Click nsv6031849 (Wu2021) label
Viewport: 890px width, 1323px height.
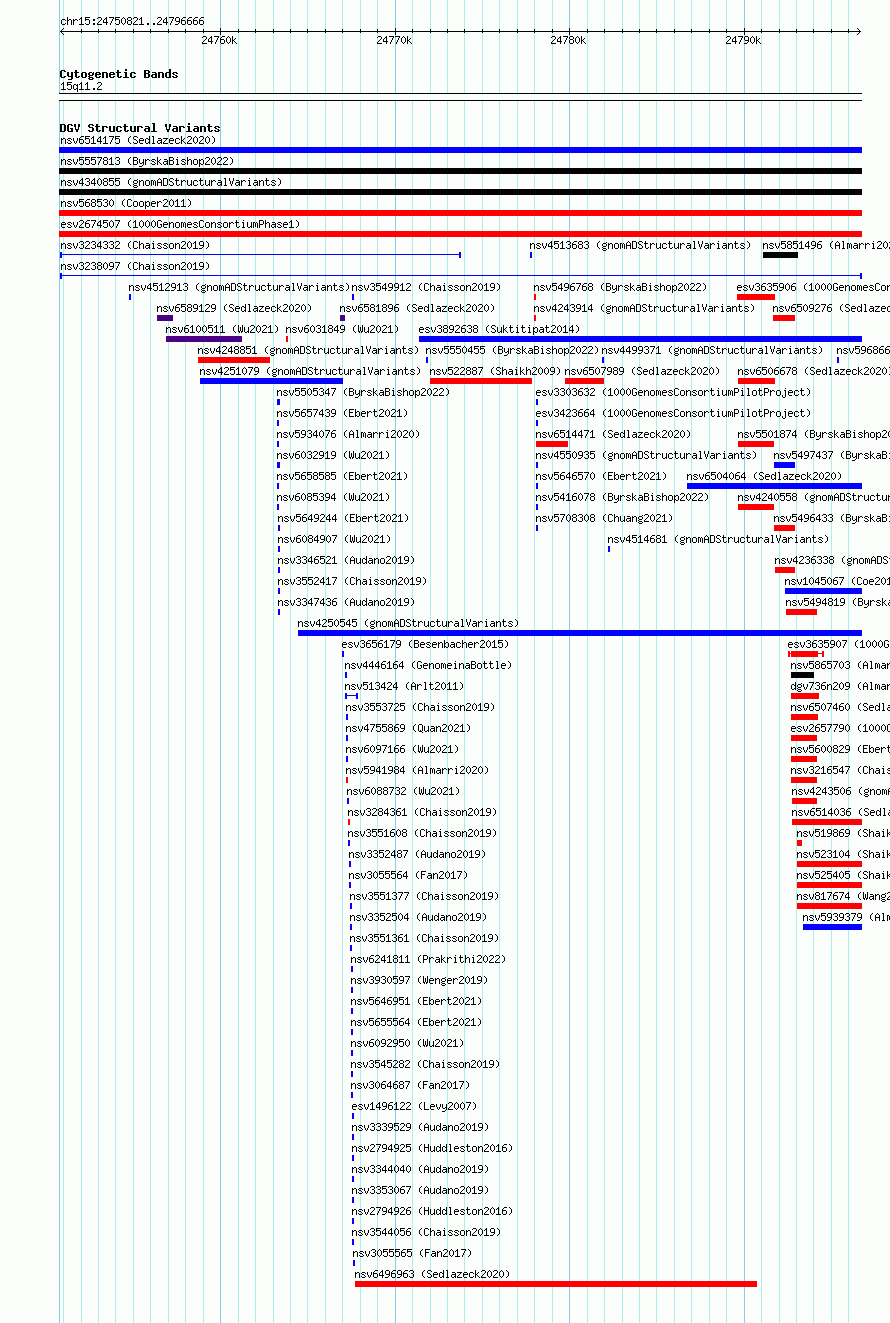pos(342,329)
